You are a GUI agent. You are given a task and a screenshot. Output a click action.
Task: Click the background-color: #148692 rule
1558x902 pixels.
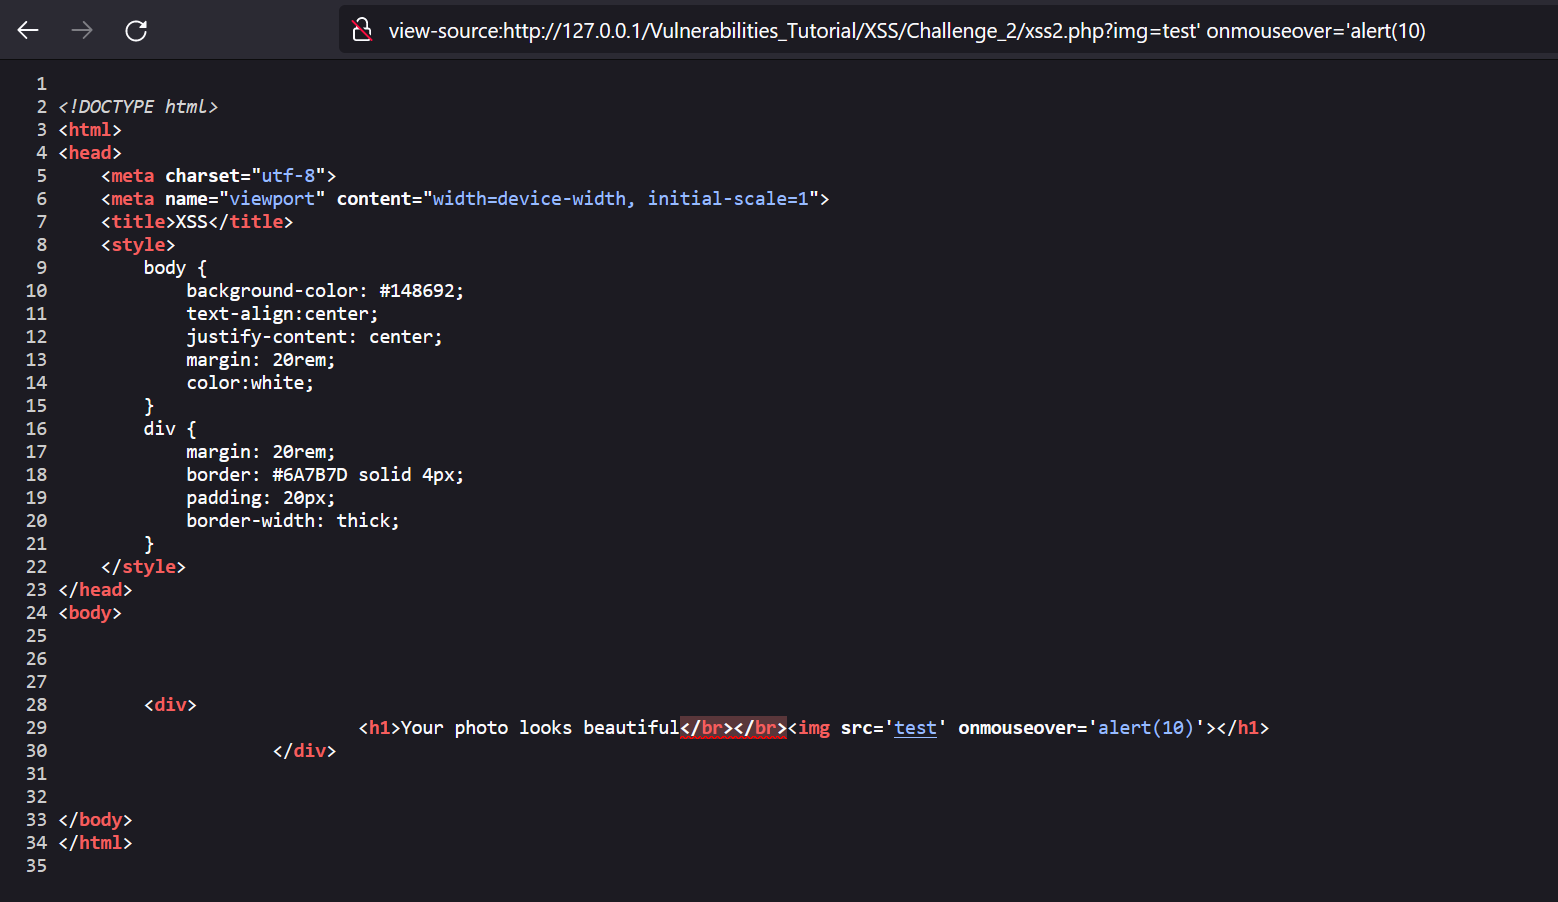coord(325,291)
